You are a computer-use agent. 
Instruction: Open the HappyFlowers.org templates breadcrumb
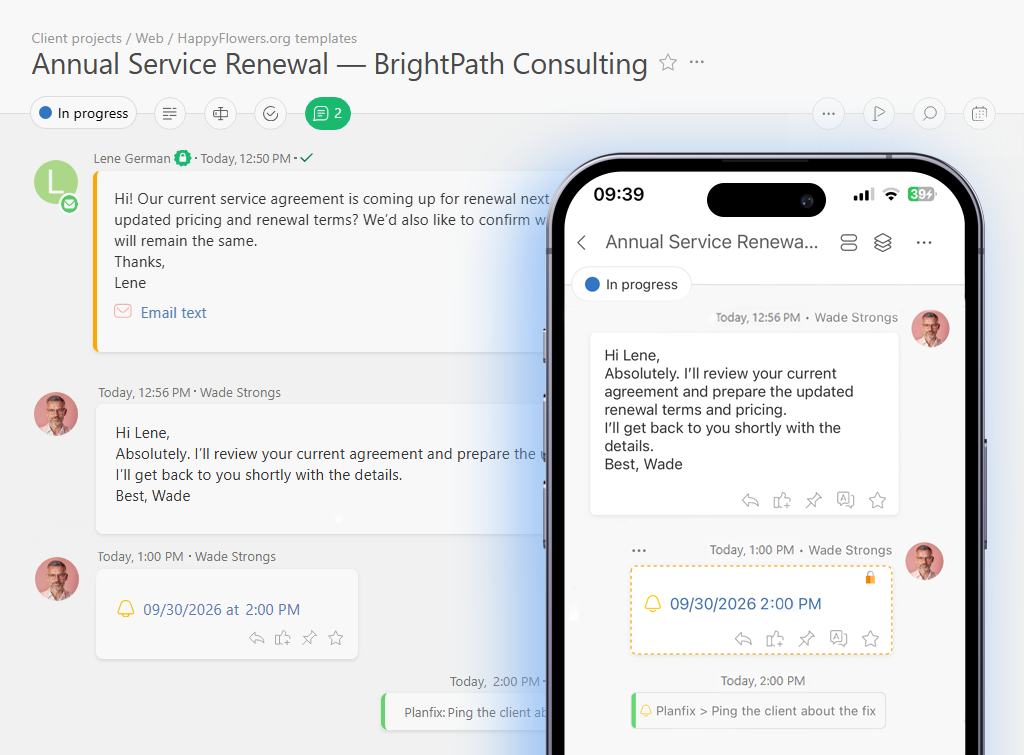point(267,39)
